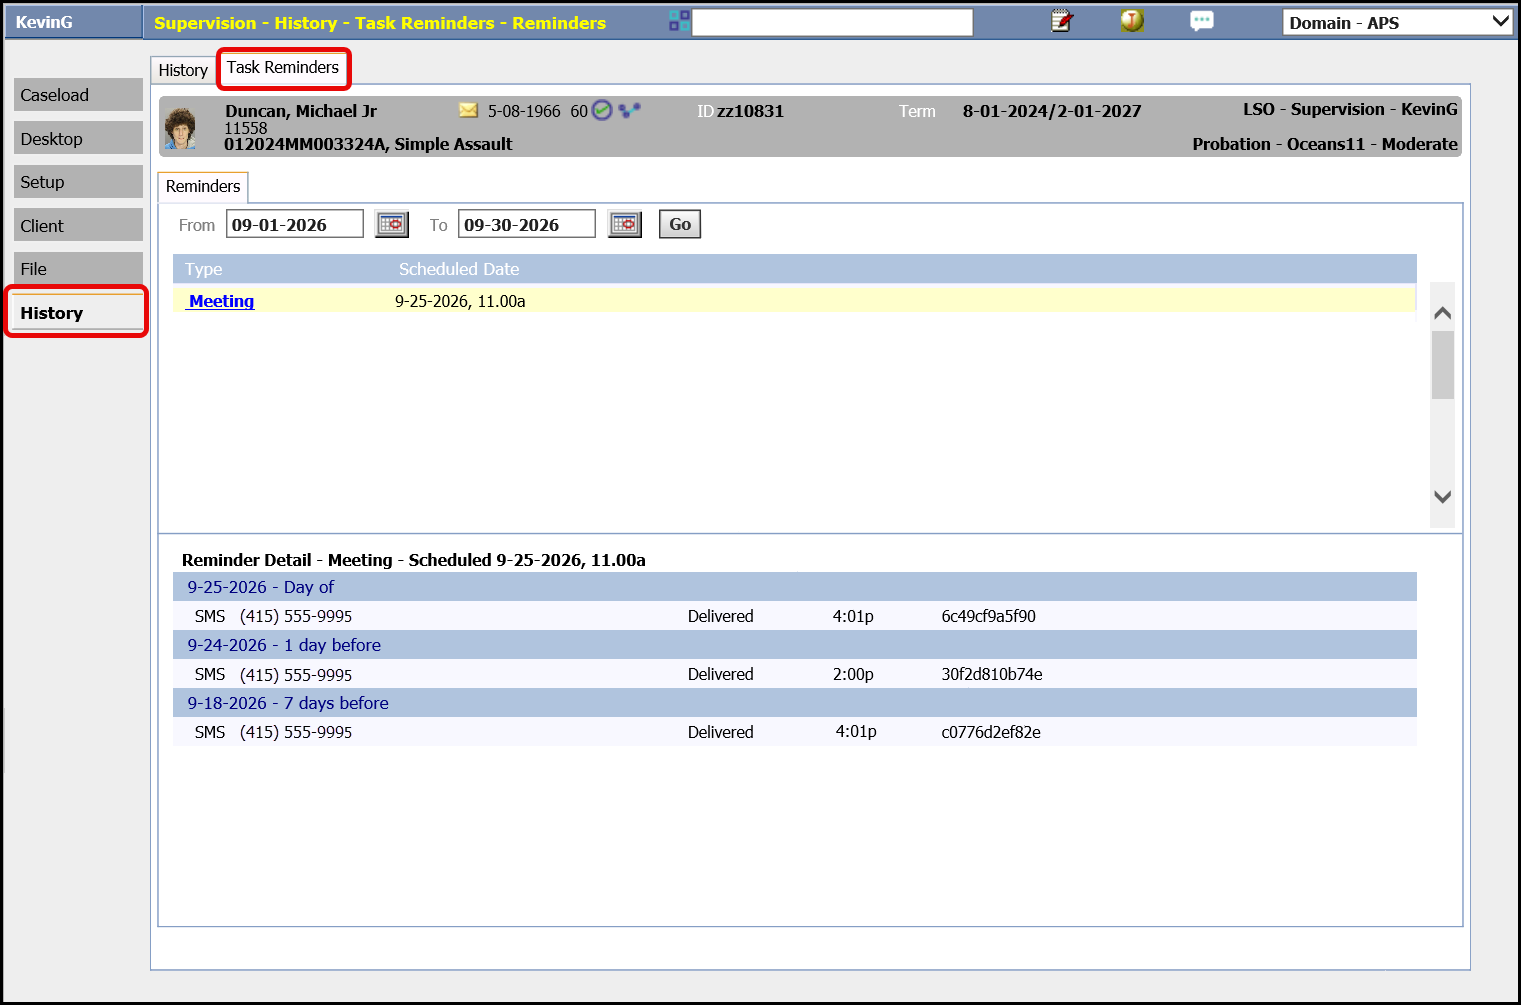The width and height of the screenshot is (1521, 1005).
Task: Open the Caseload sidebar menu item
Action: pyautogui.click(x=78, y=95)
